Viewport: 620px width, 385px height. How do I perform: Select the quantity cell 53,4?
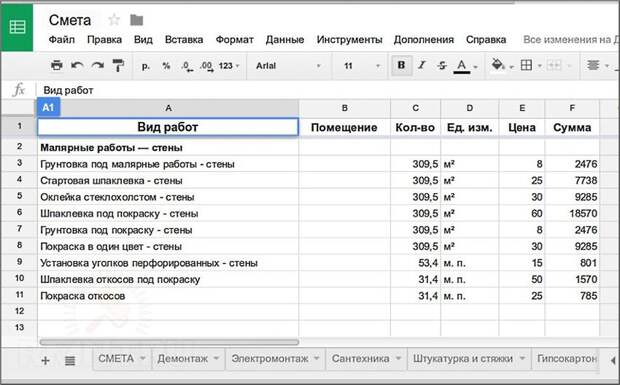[415, 263]
